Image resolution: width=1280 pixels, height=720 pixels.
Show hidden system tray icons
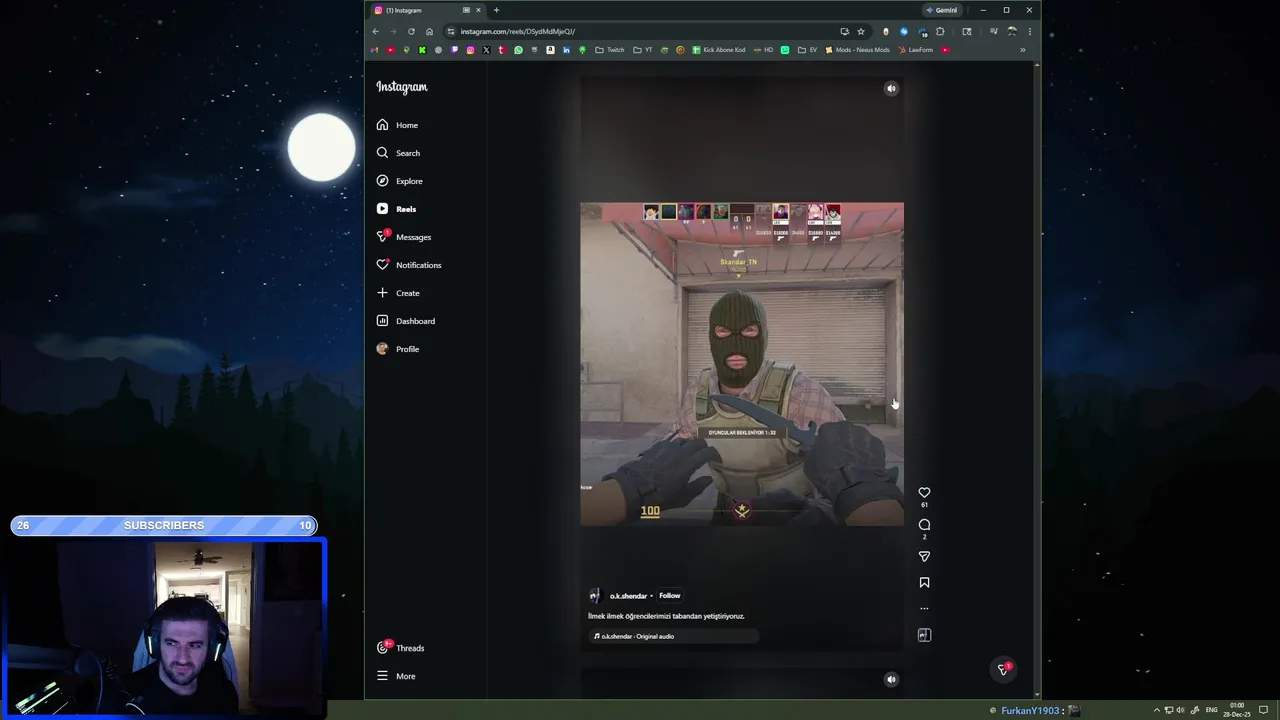coord(1157,710)
